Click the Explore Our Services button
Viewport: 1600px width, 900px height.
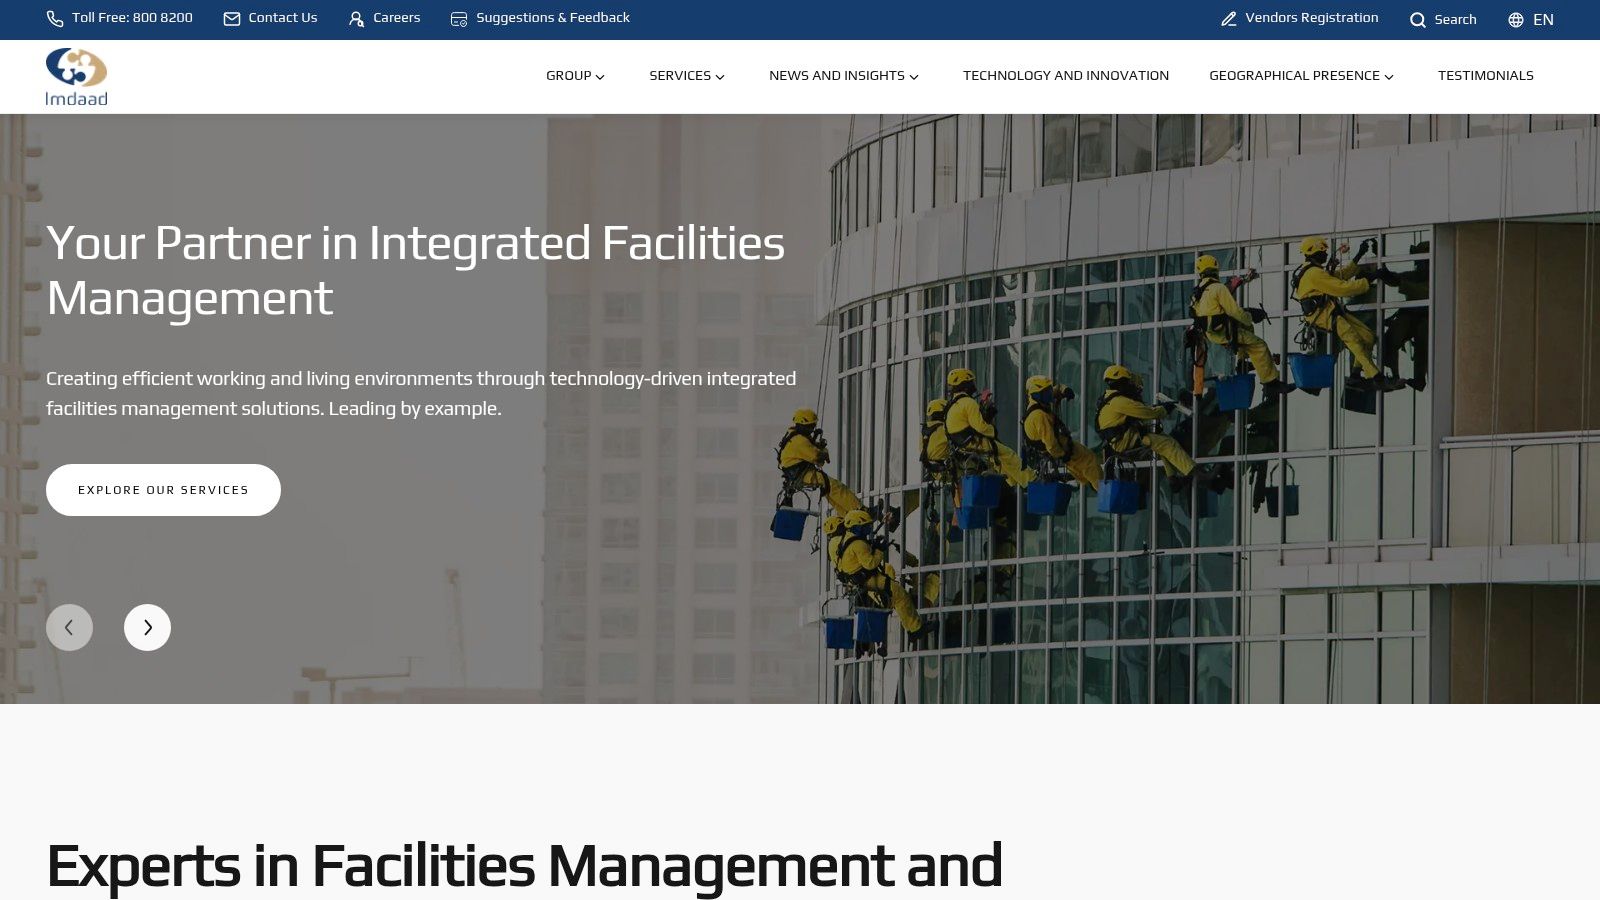(x=163, y=490)
